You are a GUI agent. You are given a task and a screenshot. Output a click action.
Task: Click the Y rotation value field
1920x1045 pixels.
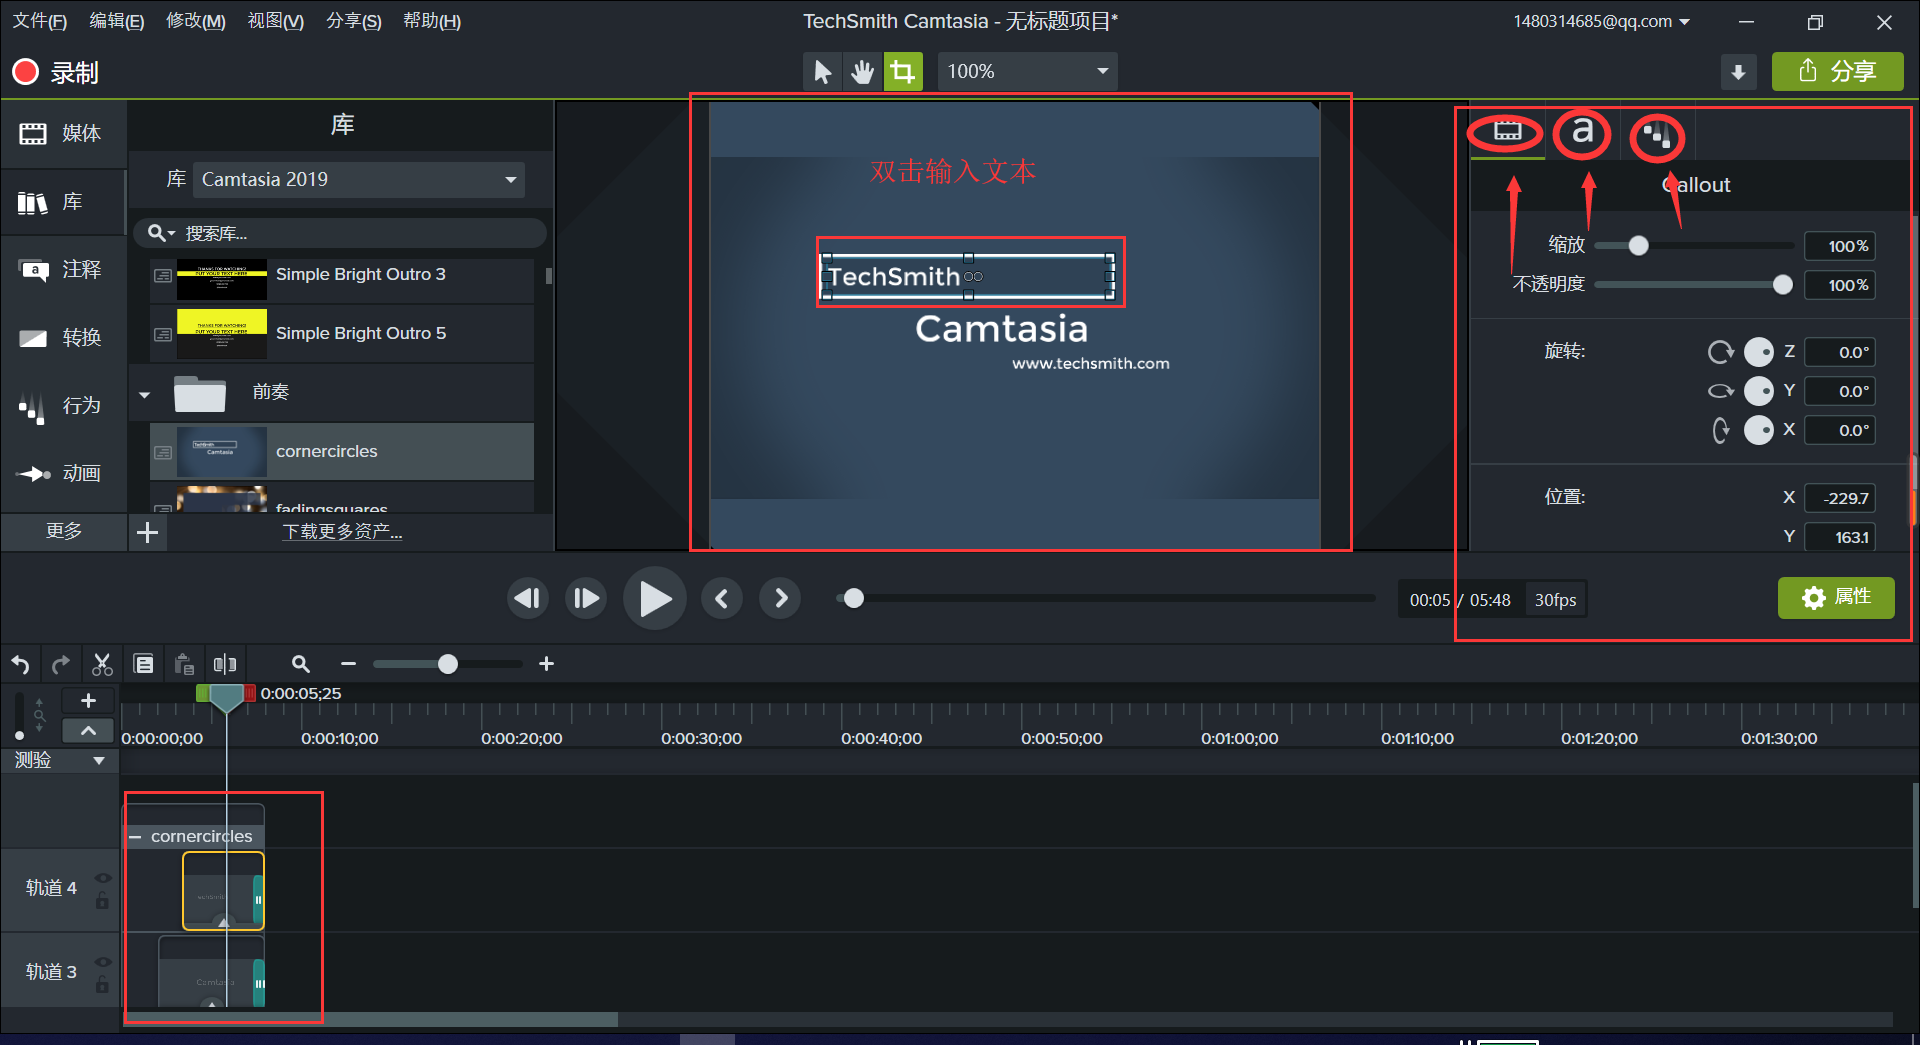1840,391
